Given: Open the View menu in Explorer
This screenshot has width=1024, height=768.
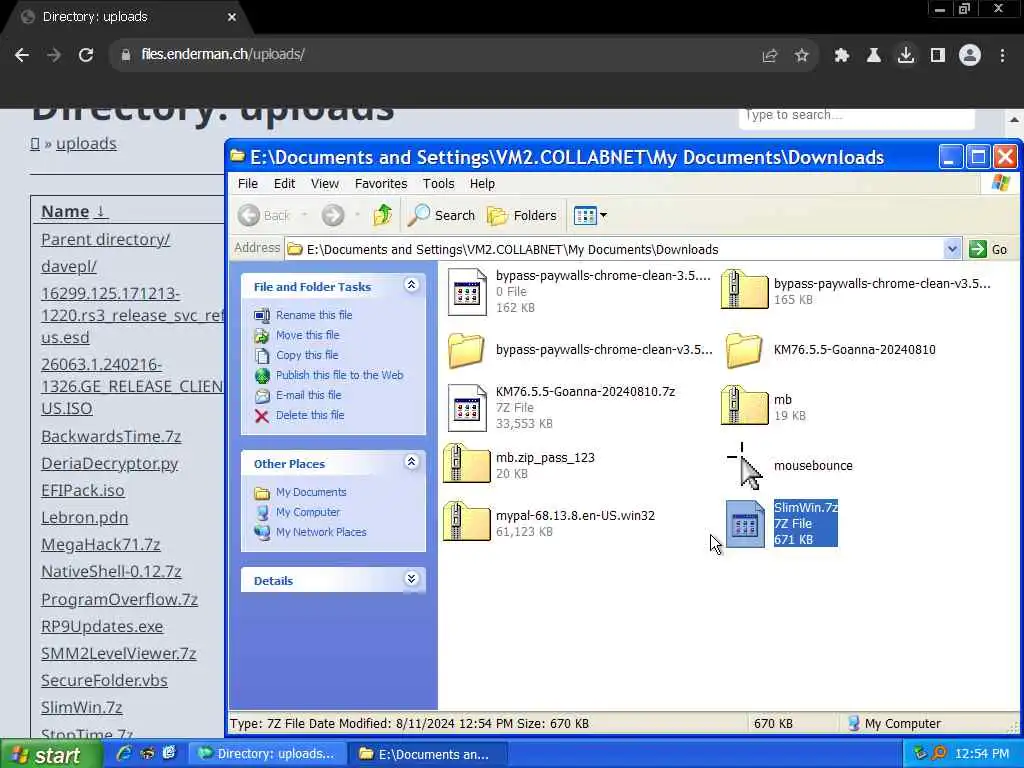Looking at the screenshot, I should [325, 184].
